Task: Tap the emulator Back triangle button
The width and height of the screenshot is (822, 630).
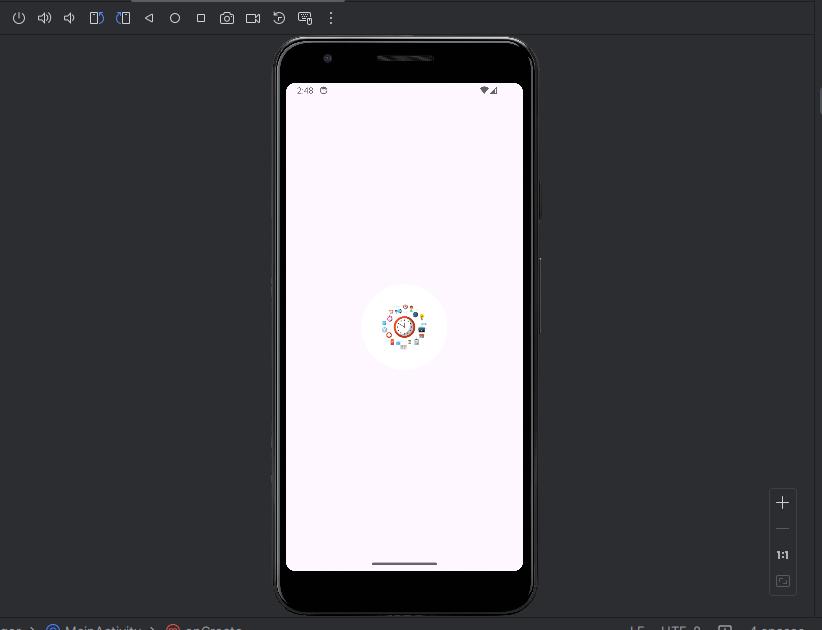Action: [x=149, y=18]
